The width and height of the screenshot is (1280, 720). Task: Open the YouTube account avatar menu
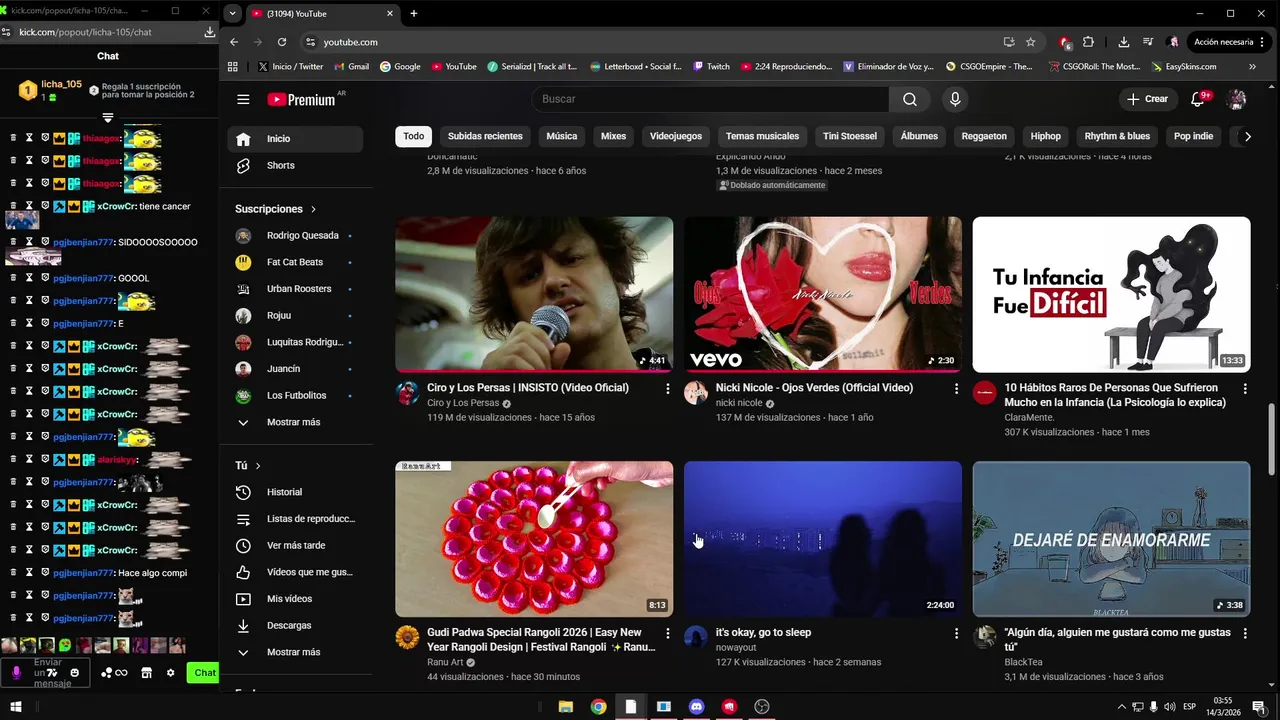1237,99
